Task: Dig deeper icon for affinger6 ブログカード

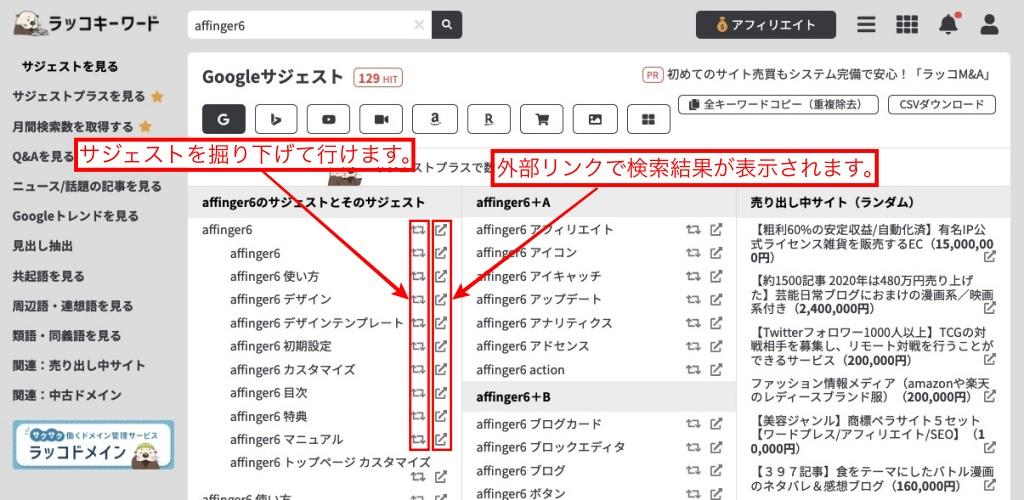Action: coord(694,424)
